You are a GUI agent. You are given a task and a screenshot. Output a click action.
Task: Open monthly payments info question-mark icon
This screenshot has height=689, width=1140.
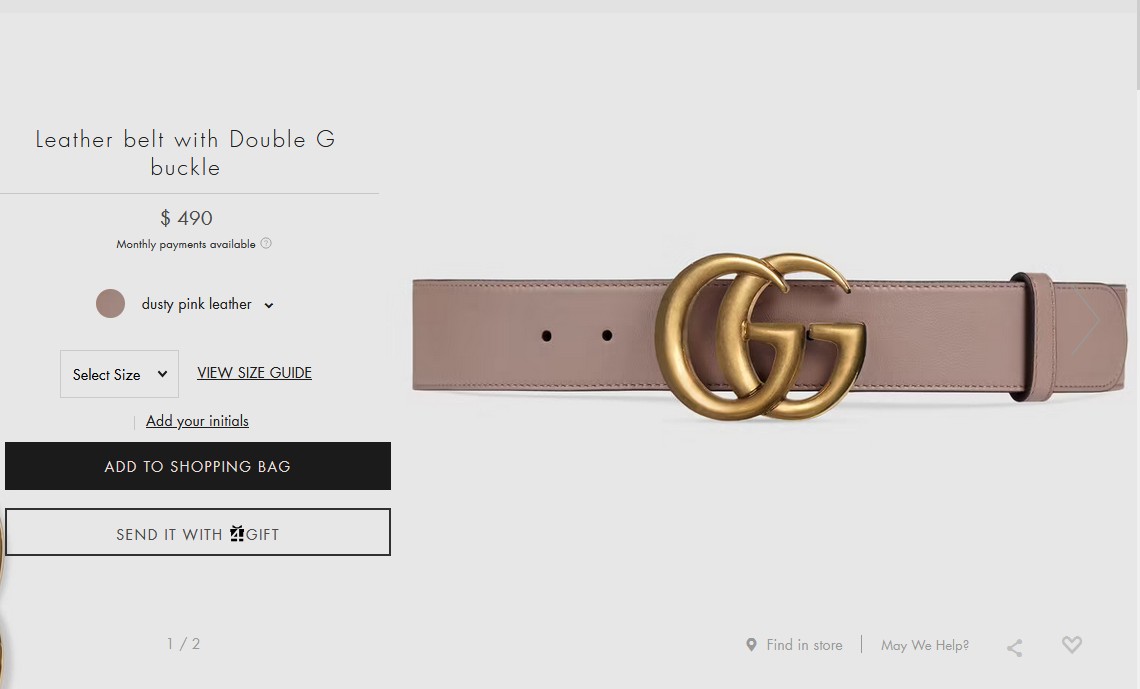(266, 243)
